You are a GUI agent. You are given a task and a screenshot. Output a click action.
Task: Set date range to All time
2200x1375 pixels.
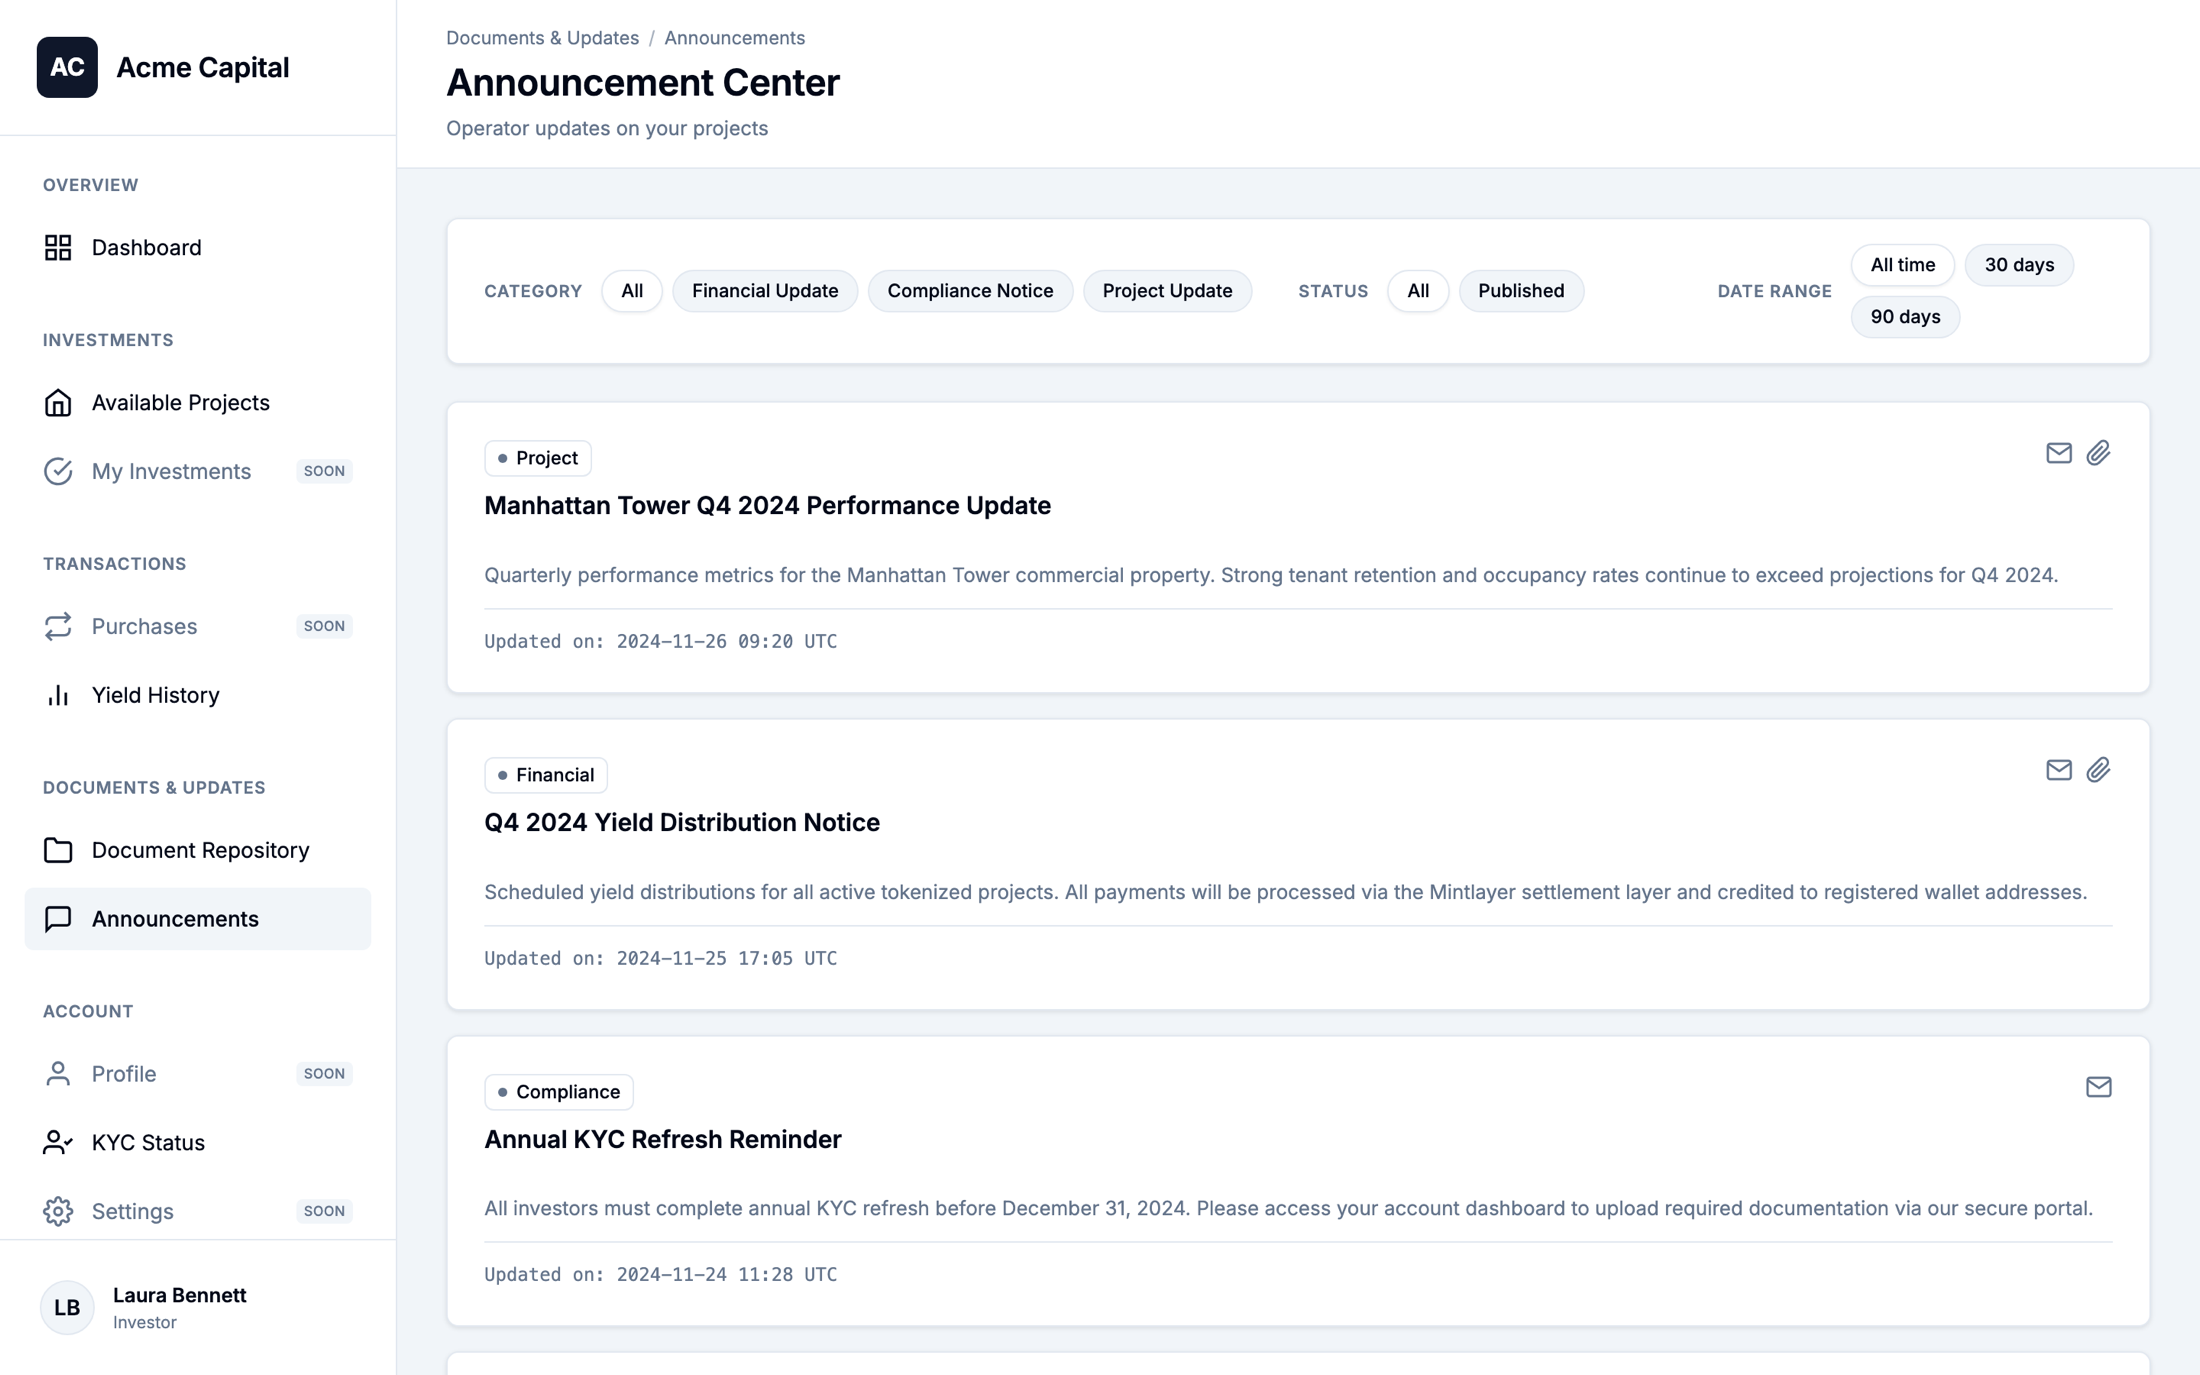pos(1903,265)
